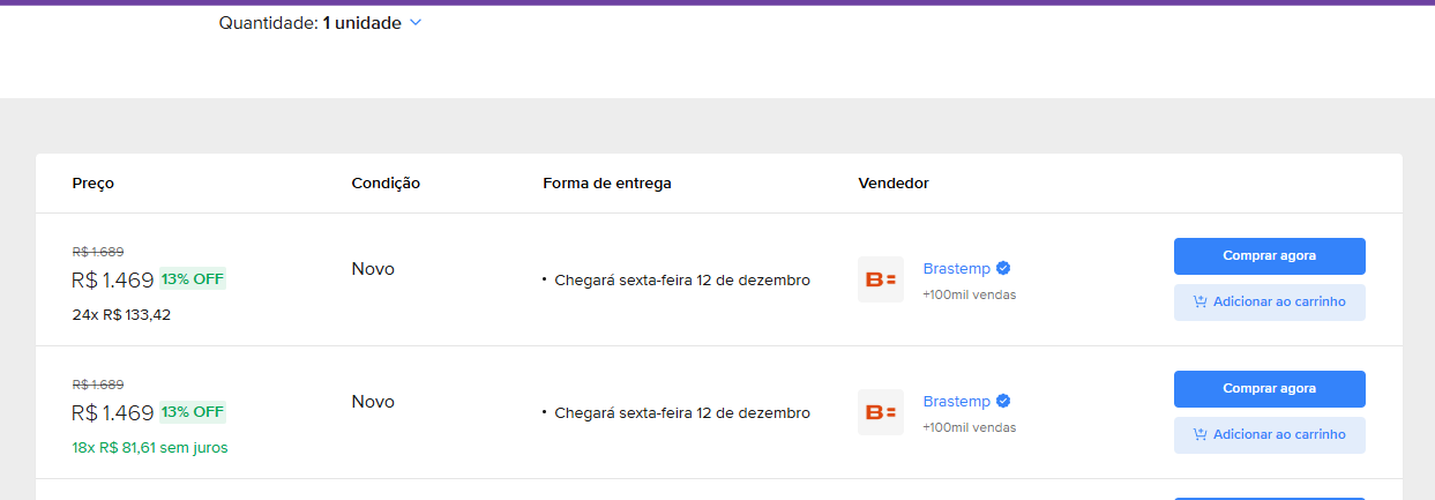Click the Brastemp logo in the 24x offer row
This screenshot has width=1435, height=500.
pyautogui.click(x=880, y=280)
